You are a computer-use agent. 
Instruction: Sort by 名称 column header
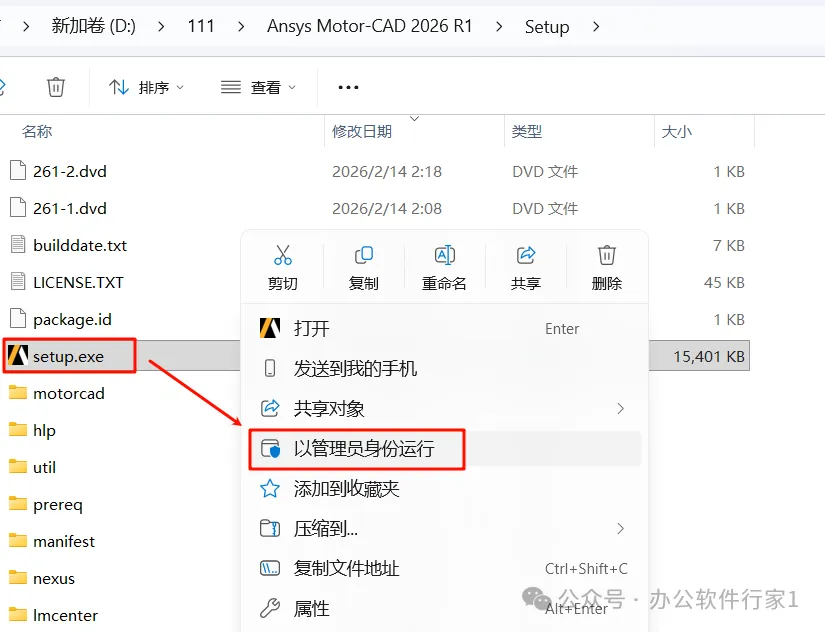(x=37, y=131)
